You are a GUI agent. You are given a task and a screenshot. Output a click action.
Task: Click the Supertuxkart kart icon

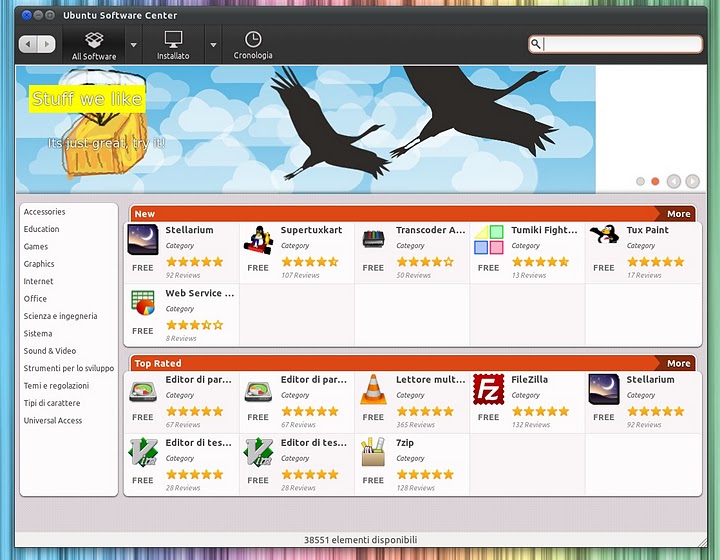click(258, 240)
